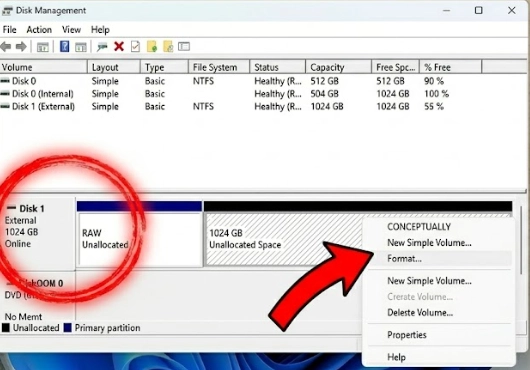Select the Disk 1 (External) volume name
Viewport: 530px width, 370px height.
pos(43,106)
